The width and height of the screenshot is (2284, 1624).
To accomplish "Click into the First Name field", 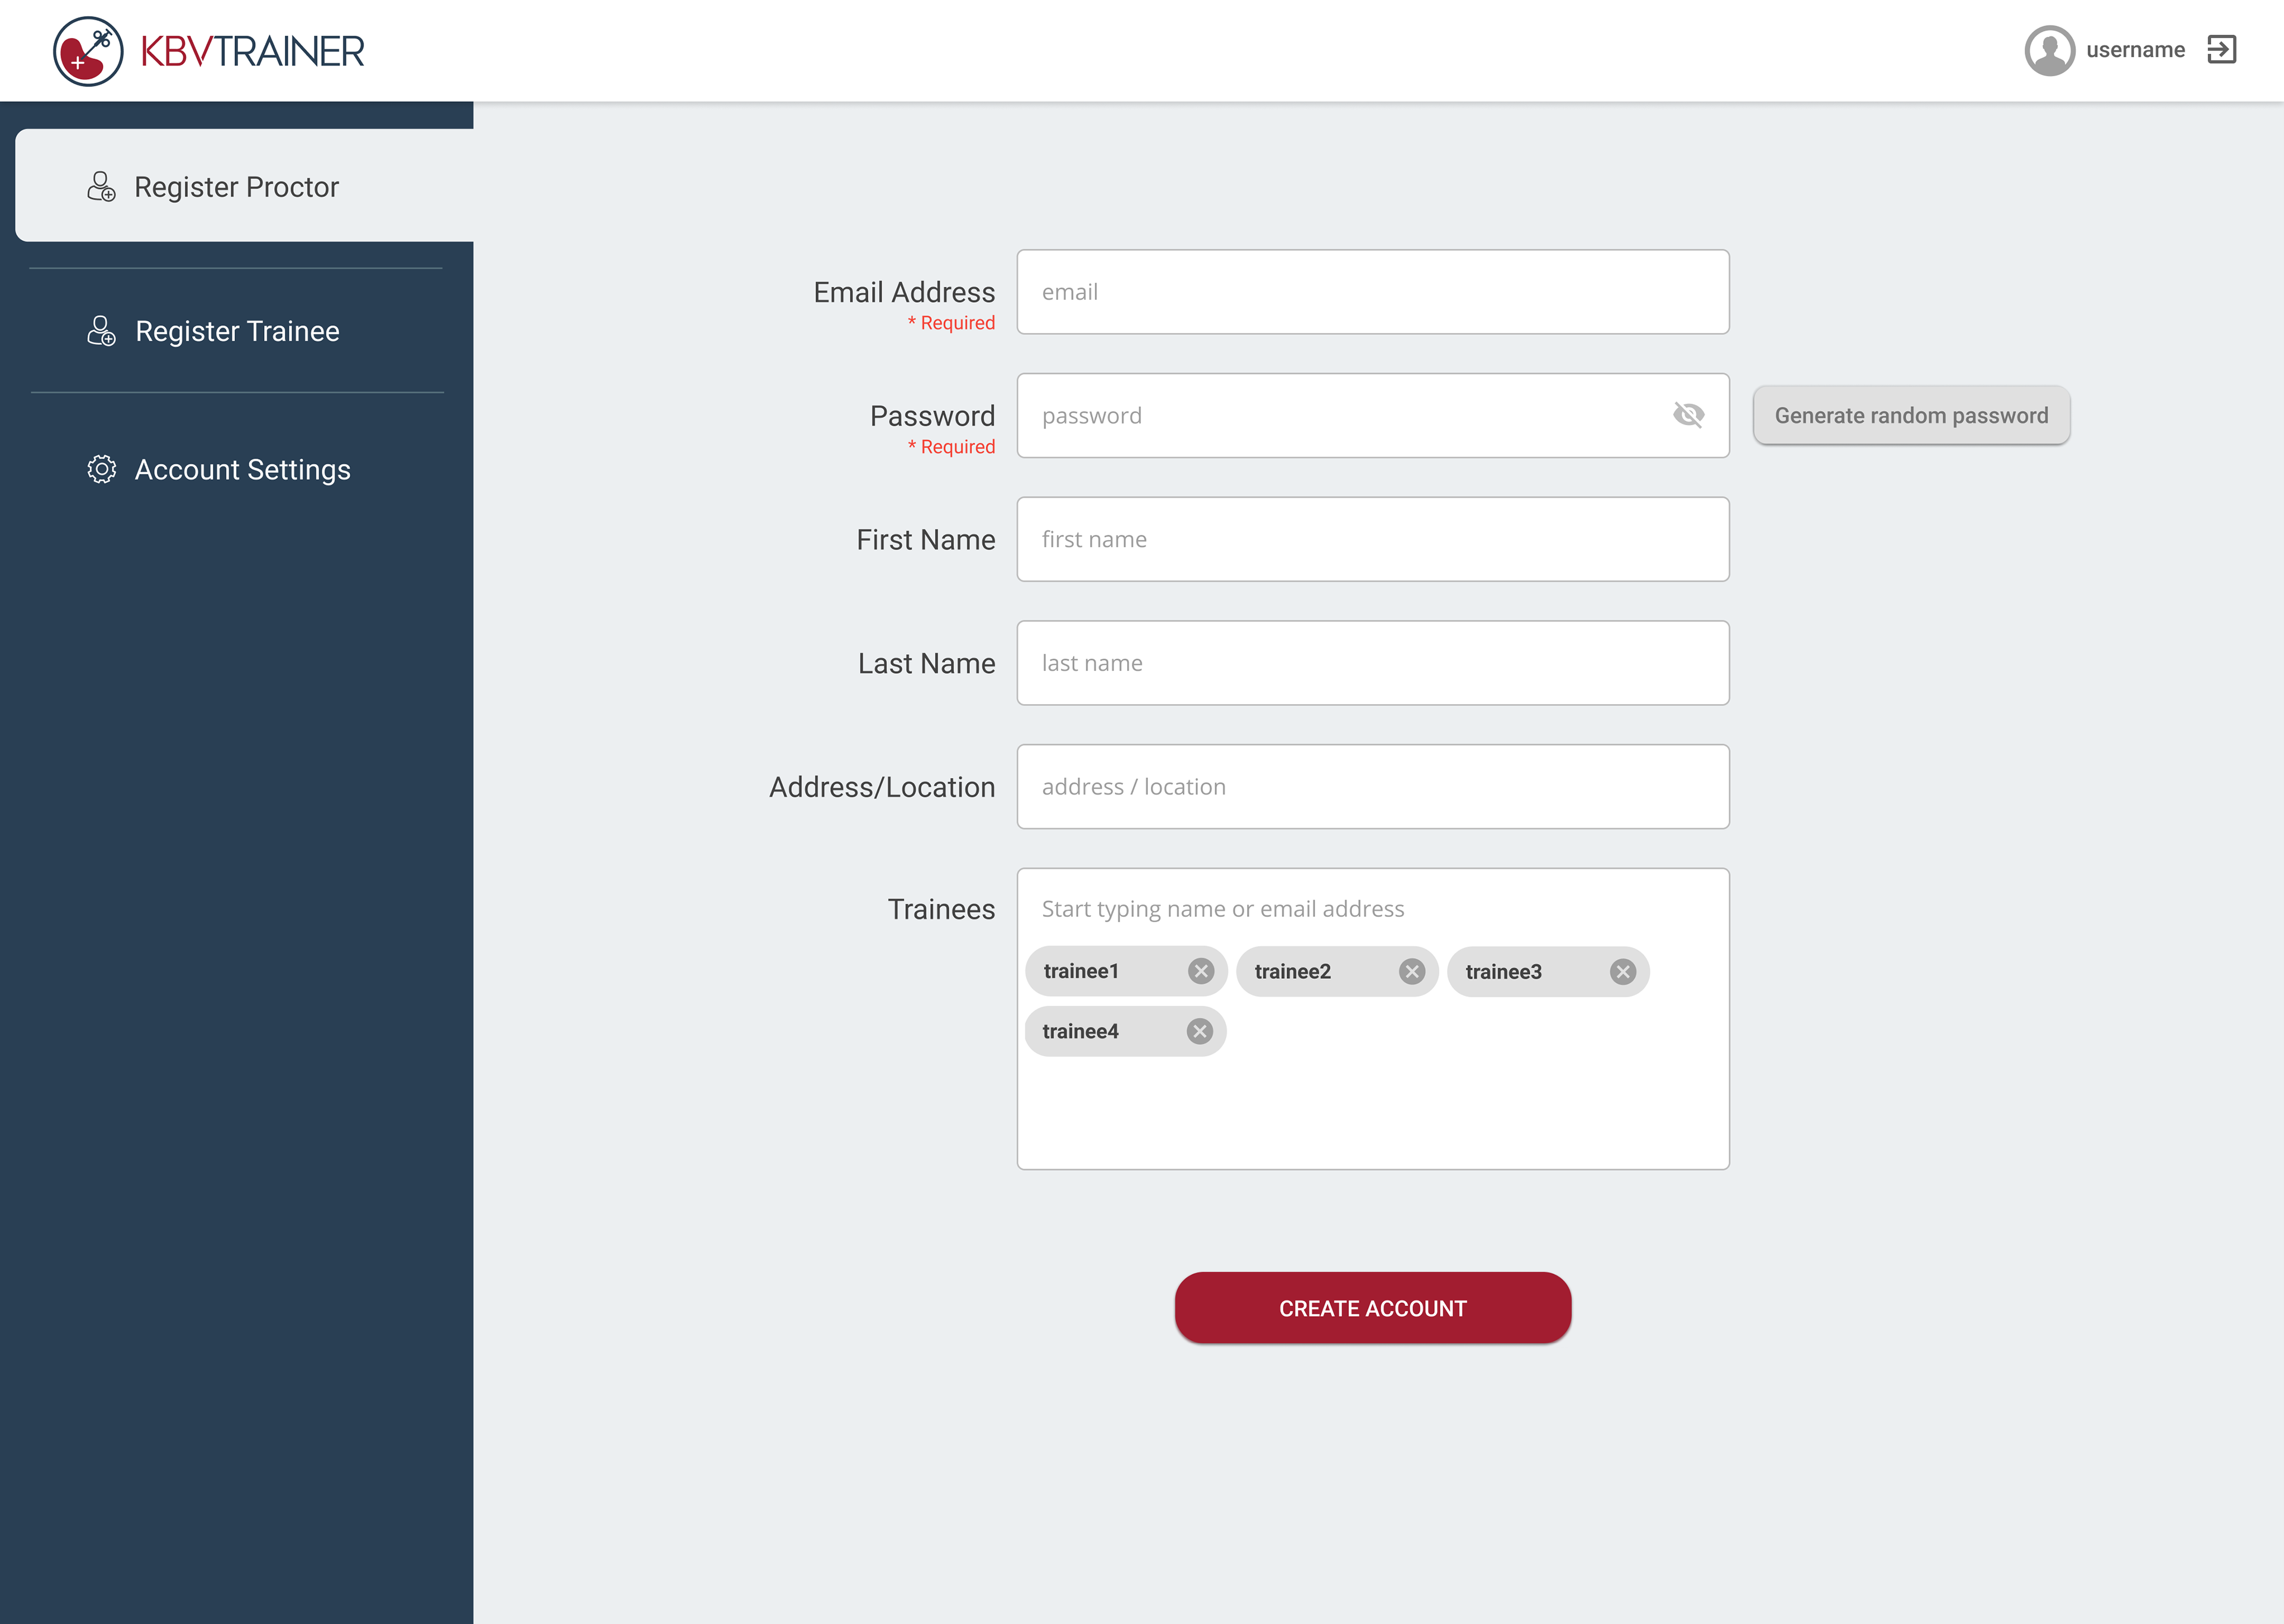I will (x=1372, y=539).
